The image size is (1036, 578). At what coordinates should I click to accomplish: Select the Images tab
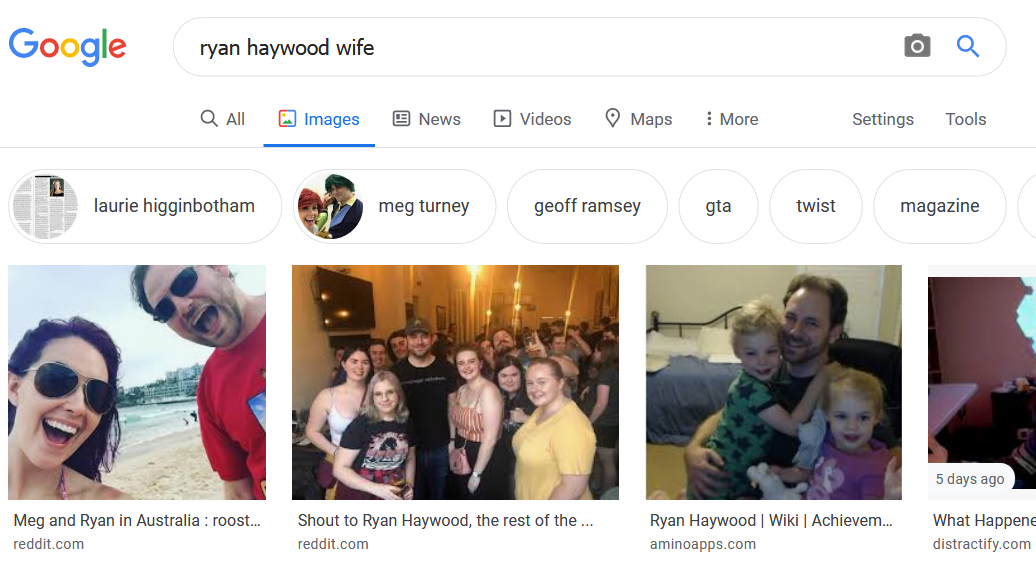(x=319, y=119)
